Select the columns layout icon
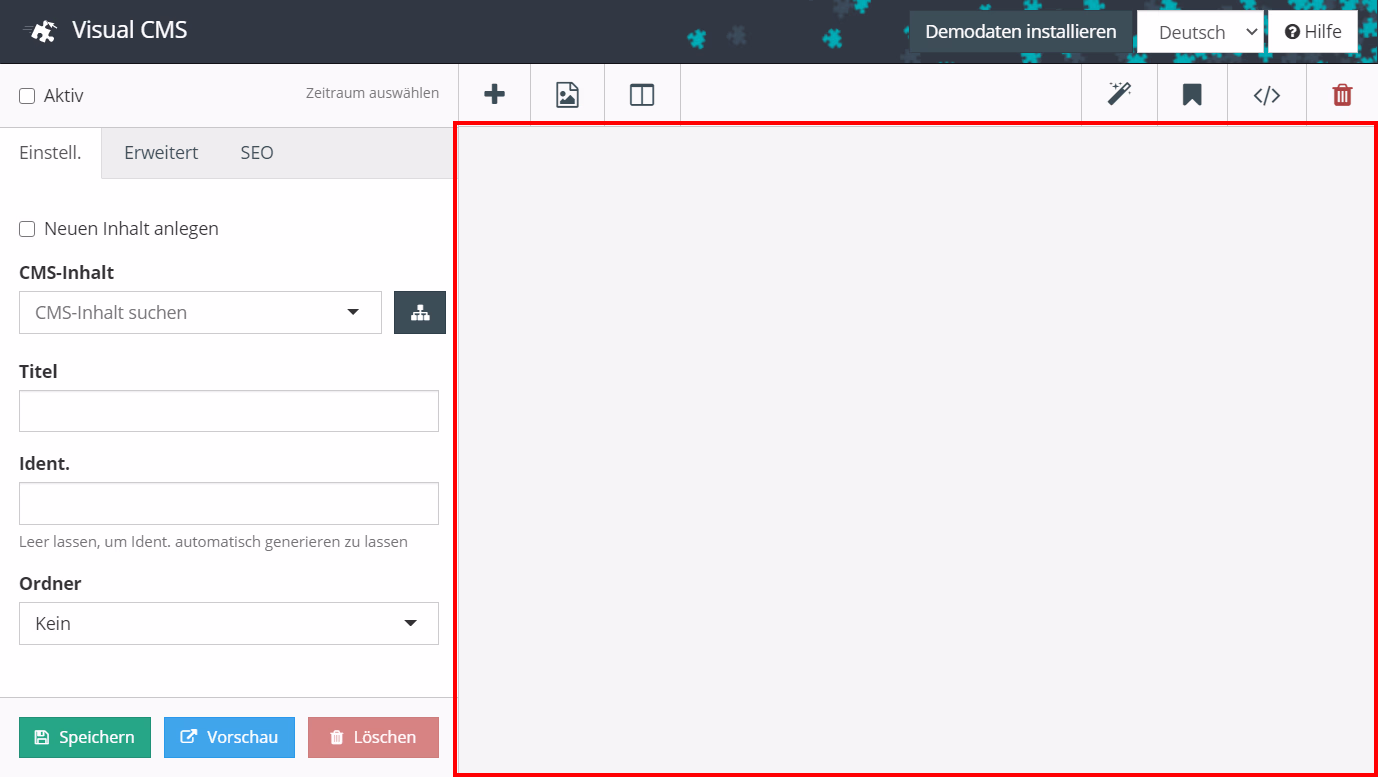1378x777 pixels. pyautogui.click(x=642, y=95)
